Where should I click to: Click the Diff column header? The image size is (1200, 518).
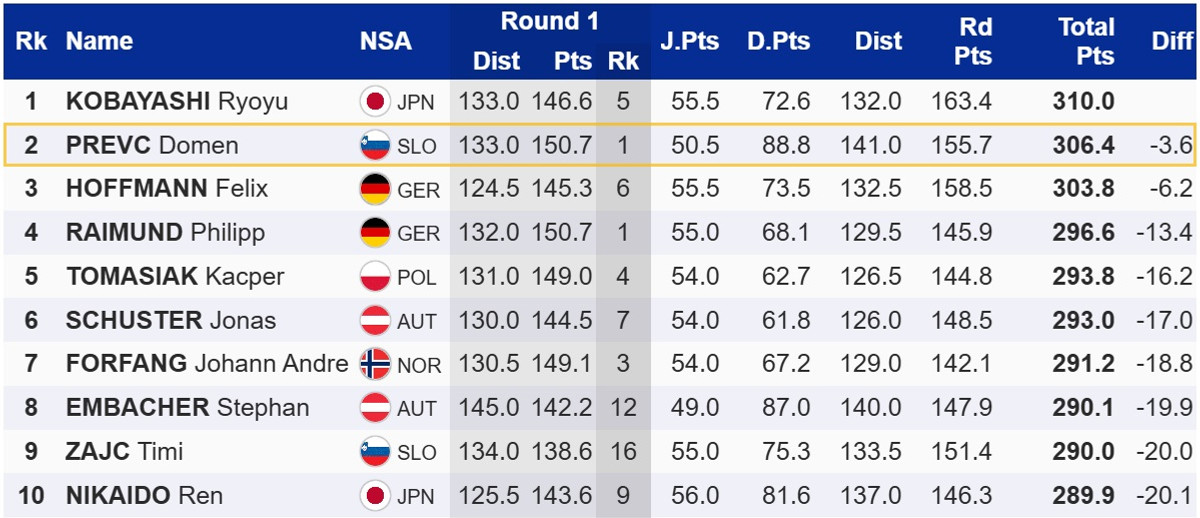(x=1172, y=41)
